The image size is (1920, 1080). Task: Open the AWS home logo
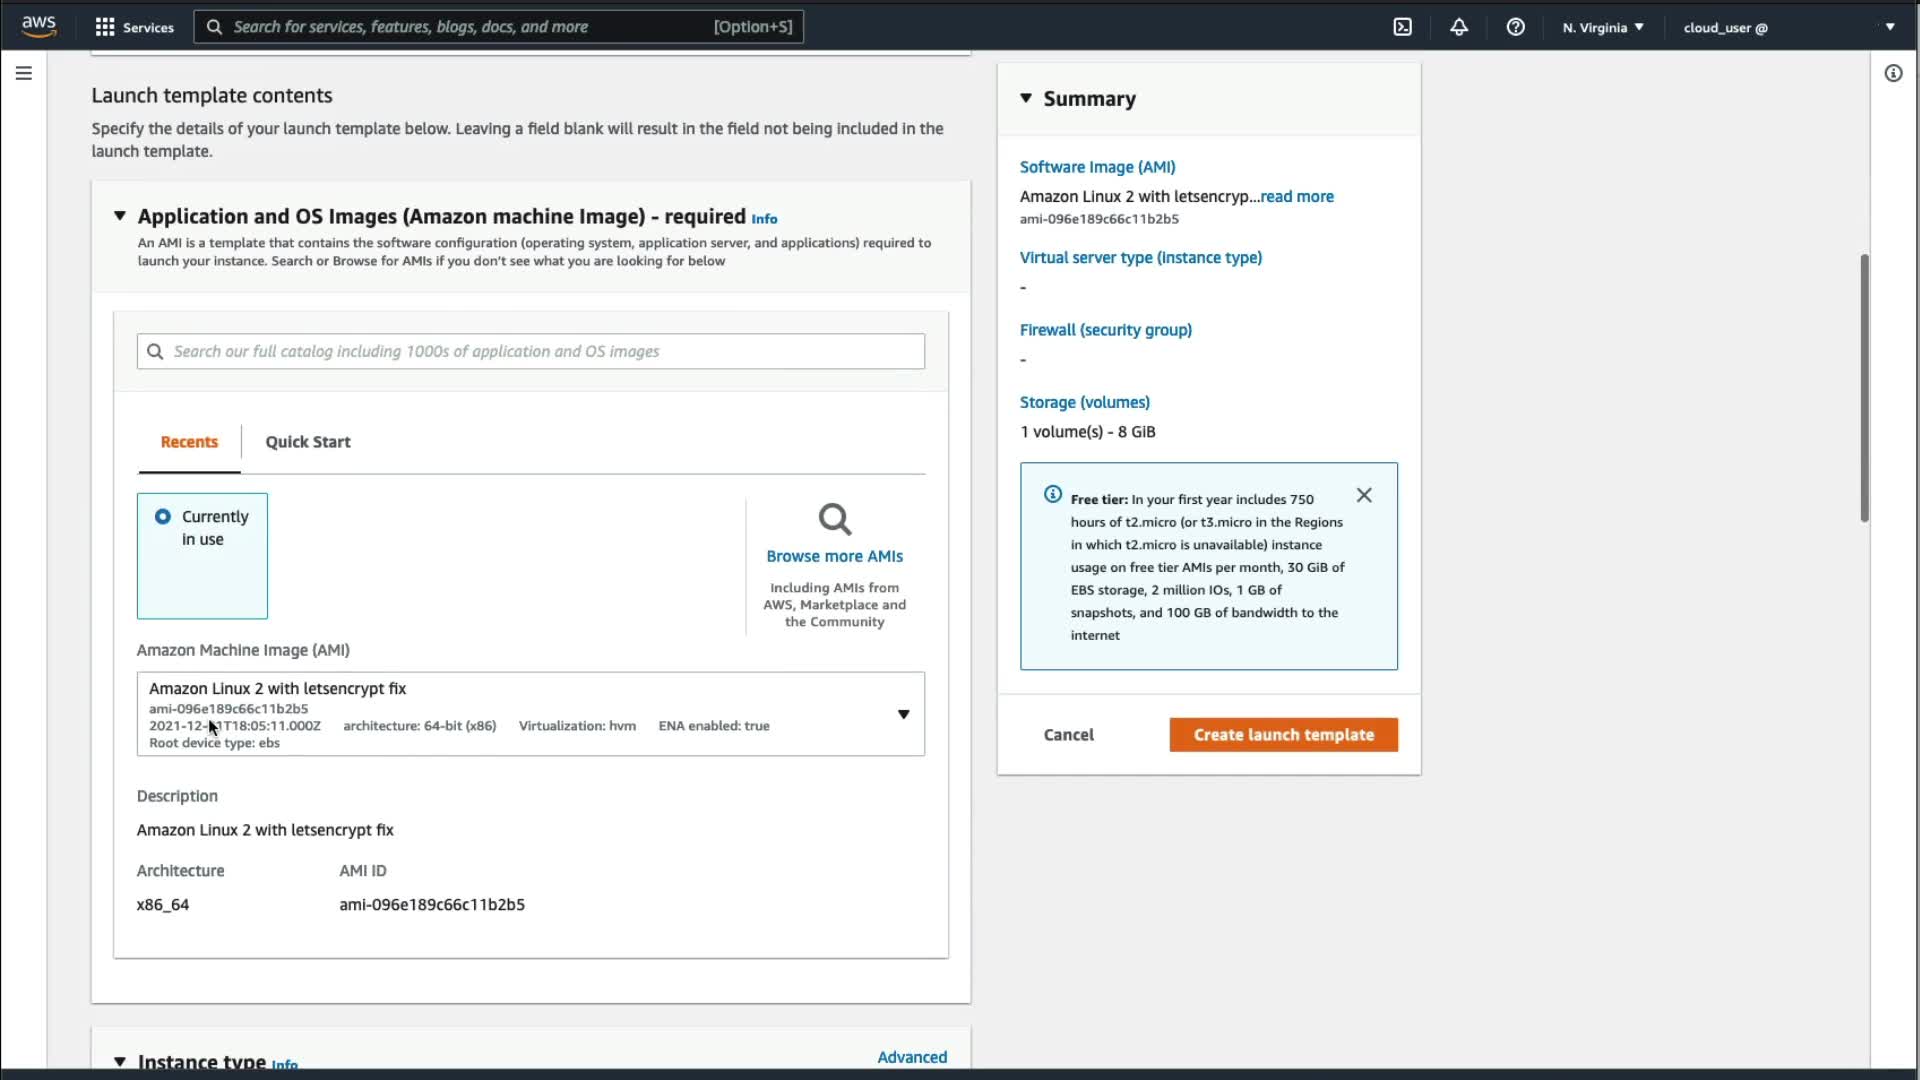[x=39, y=26]
